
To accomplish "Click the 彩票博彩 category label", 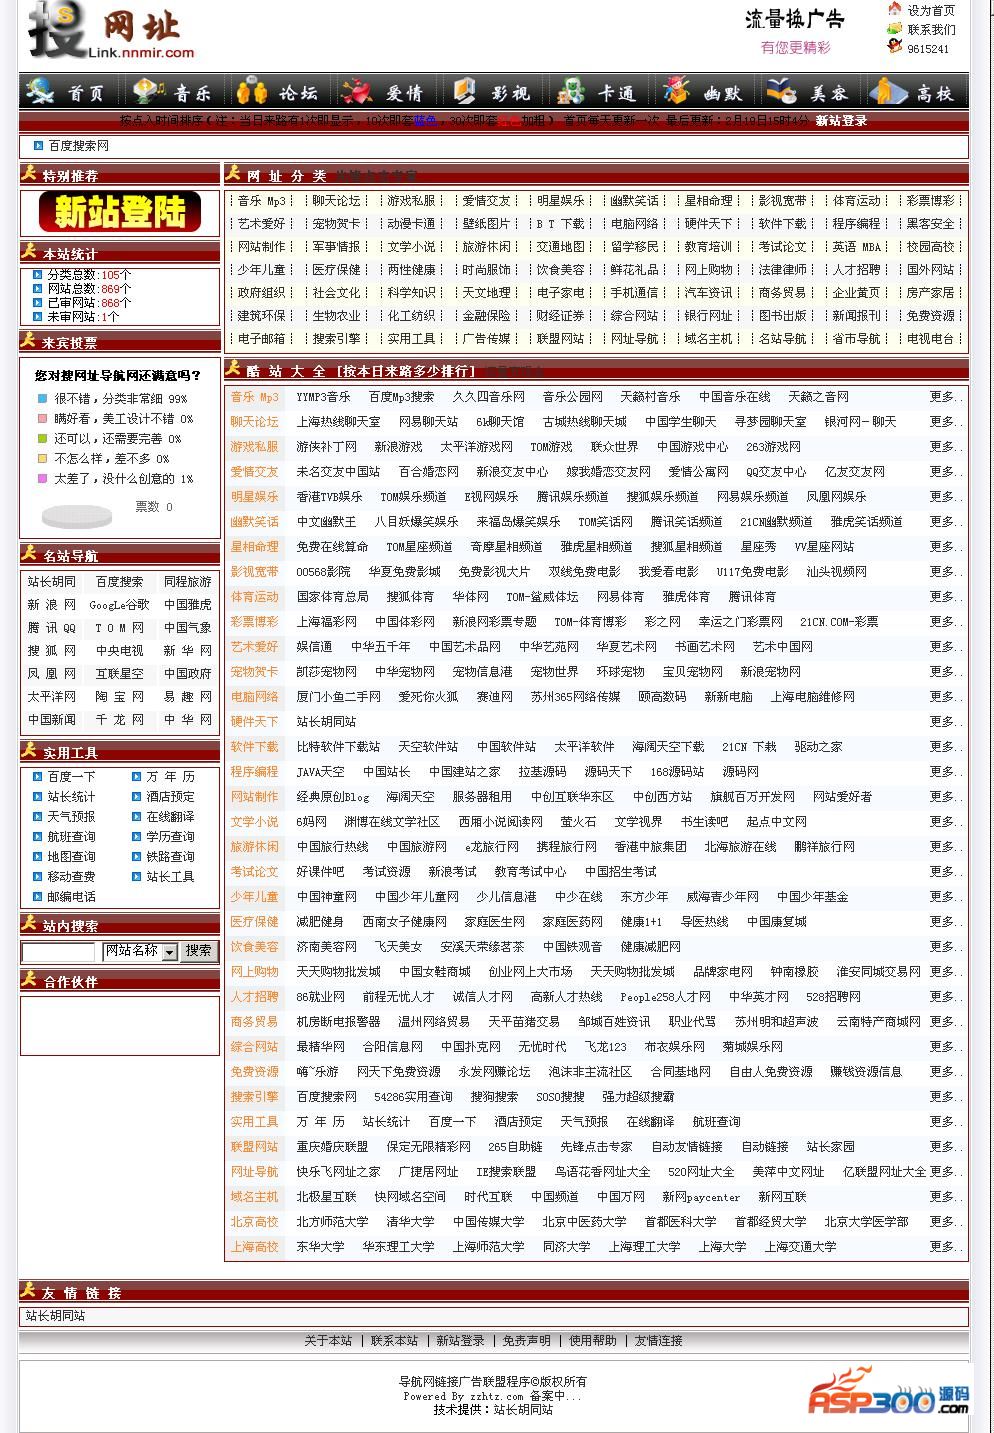I will [254, 622].
